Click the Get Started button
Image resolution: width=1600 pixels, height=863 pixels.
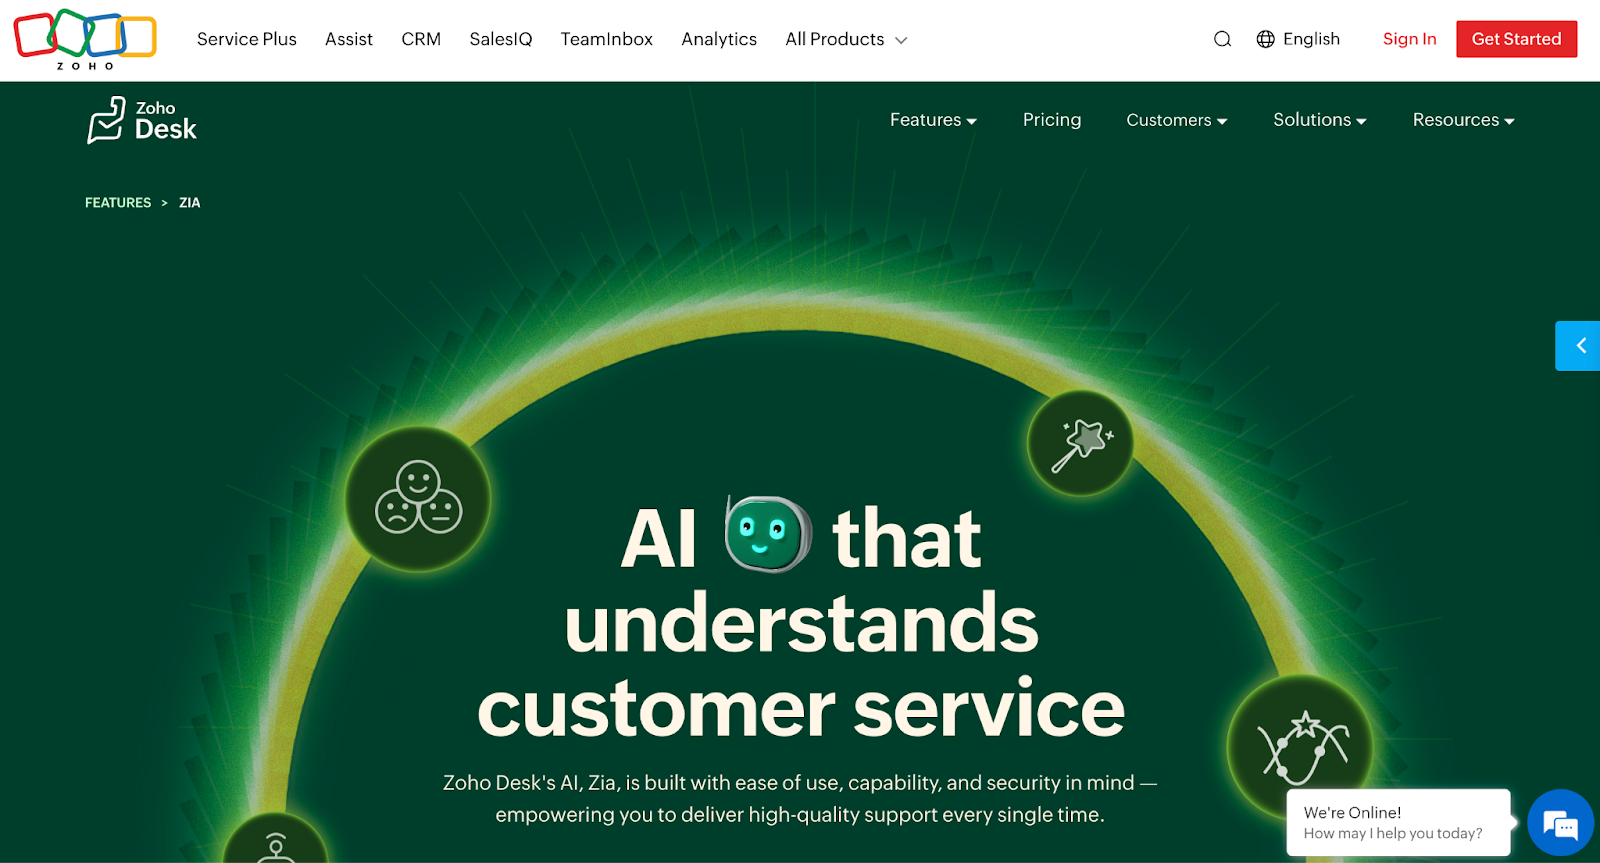click(1516, 39)
